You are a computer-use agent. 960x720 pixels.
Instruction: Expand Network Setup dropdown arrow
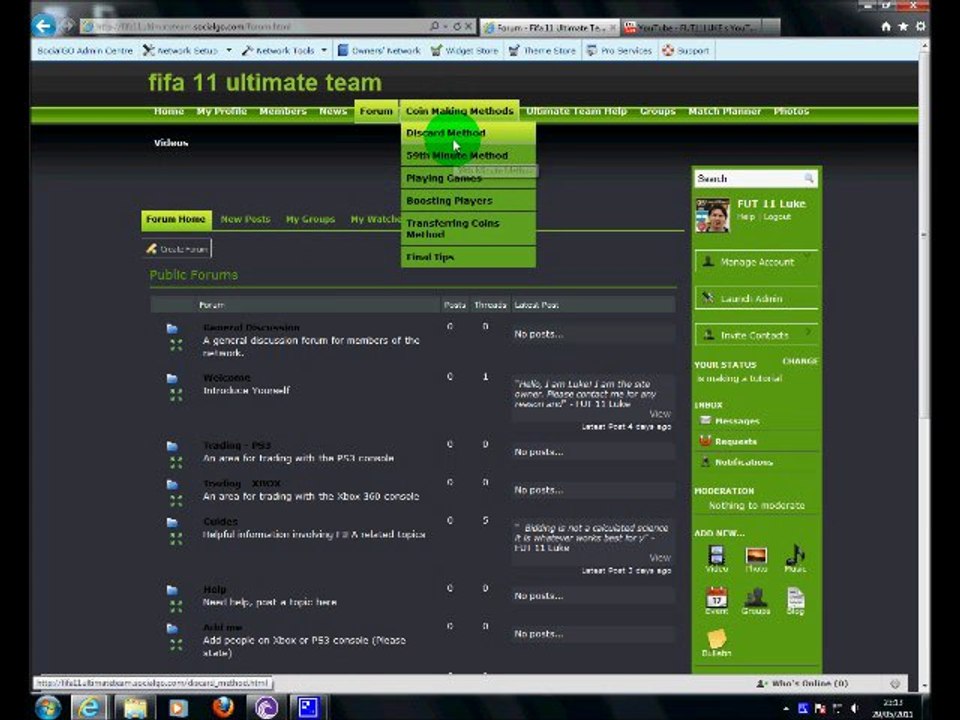tap(229, 50)
